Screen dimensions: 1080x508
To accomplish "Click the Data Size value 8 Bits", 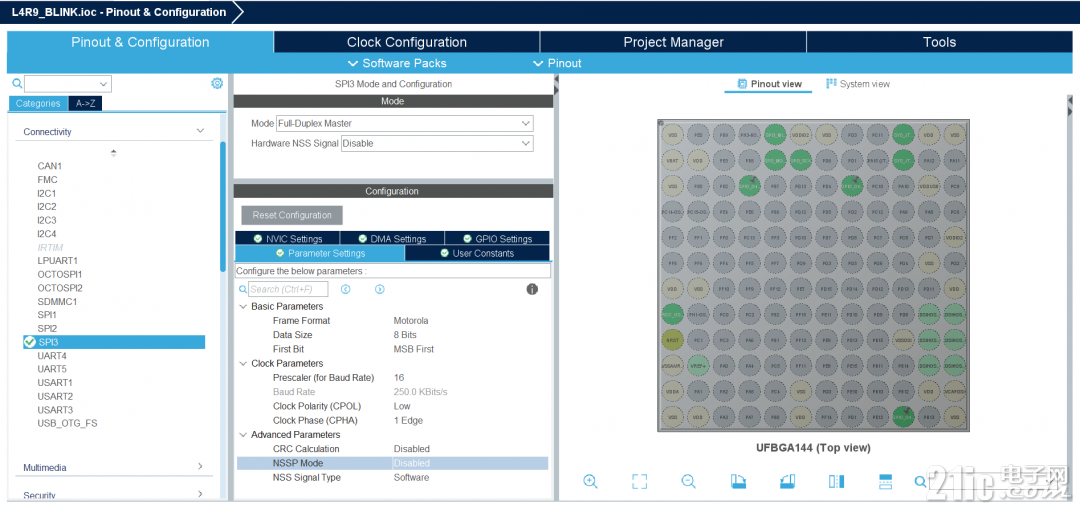I will [x=405, y=335].
